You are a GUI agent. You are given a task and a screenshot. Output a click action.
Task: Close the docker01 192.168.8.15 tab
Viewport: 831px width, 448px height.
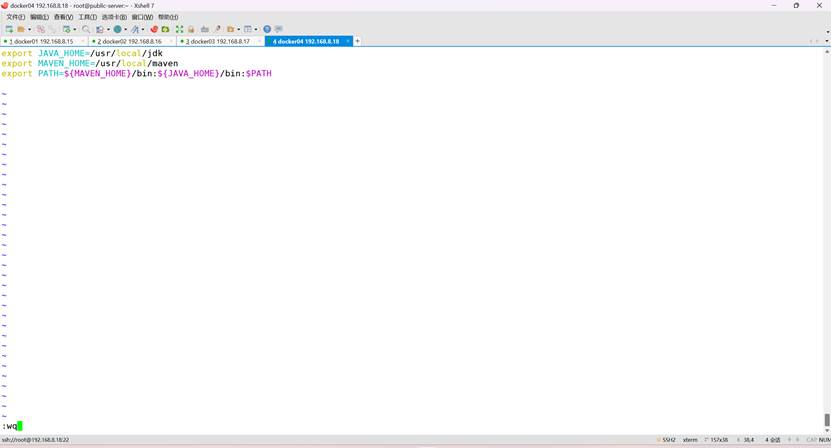(83, 41)
